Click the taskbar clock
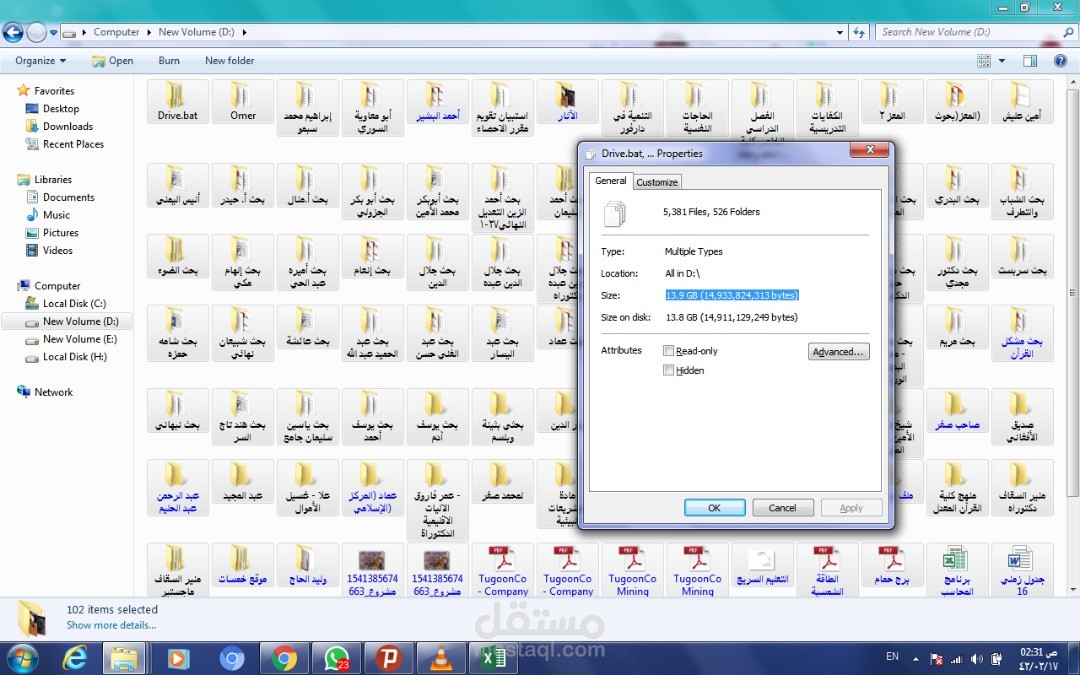Viewport: 1080px width, 675px height. pos(1039,658)
